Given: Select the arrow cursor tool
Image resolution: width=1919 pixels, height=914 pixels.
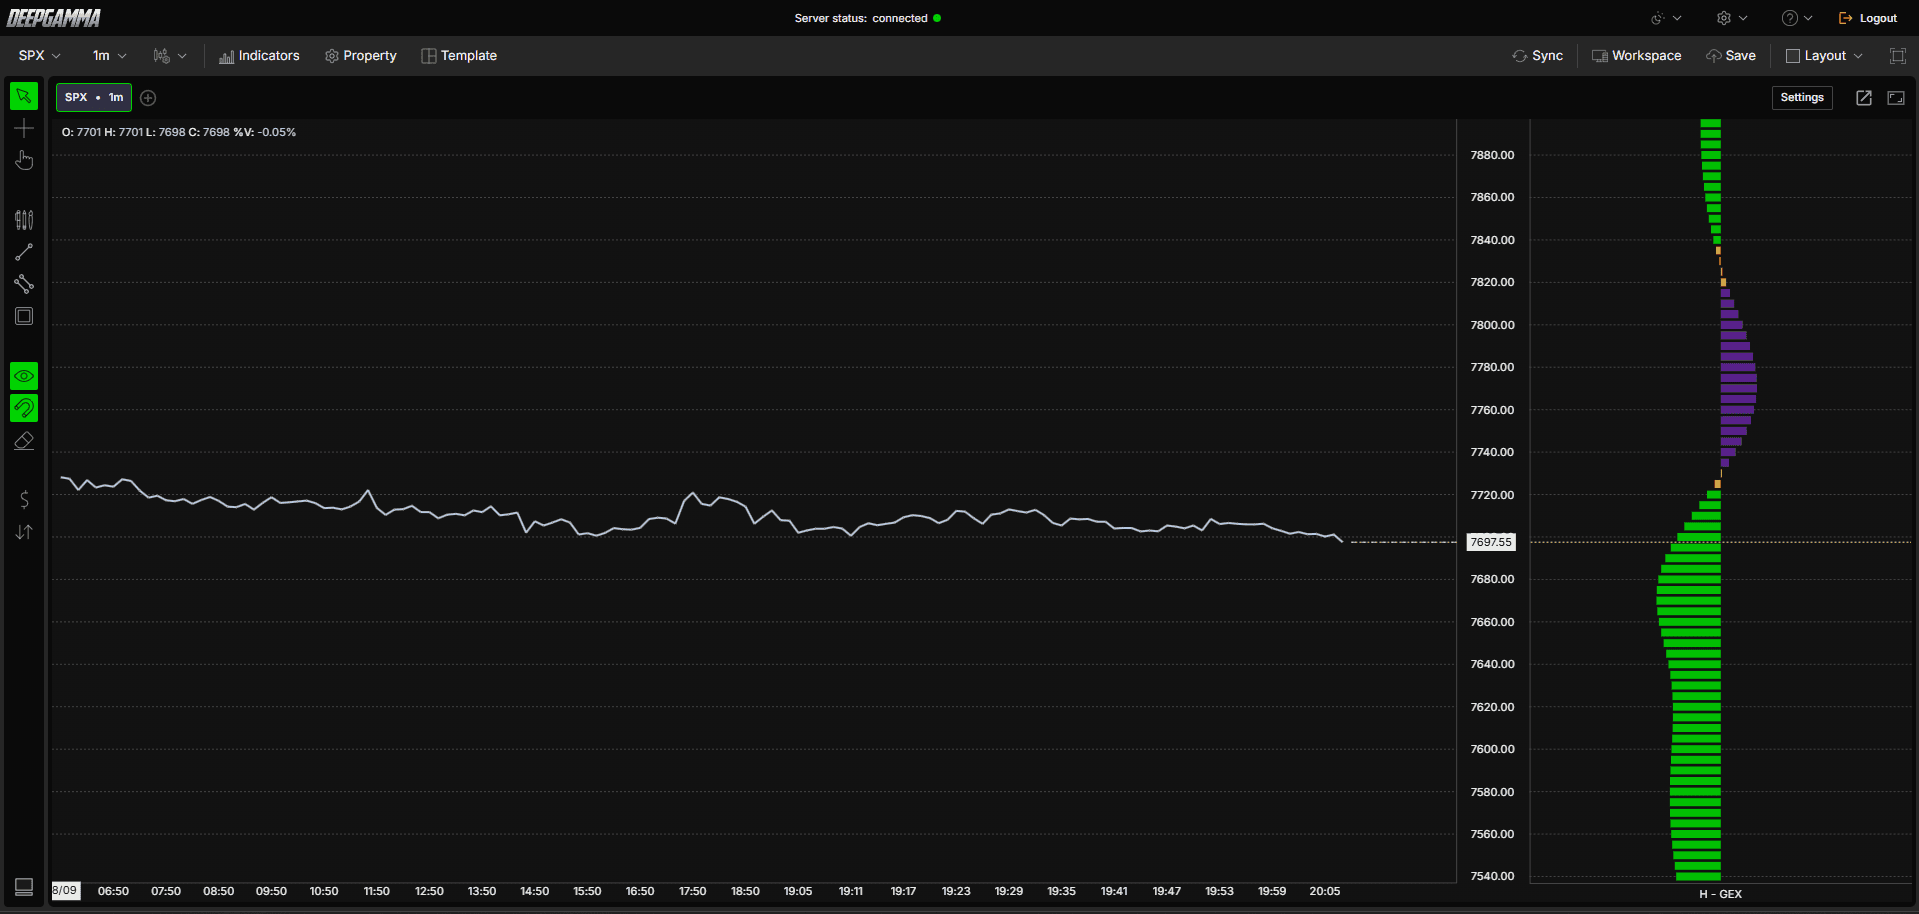Looking at the screenshot, I should tap(24, 96).
